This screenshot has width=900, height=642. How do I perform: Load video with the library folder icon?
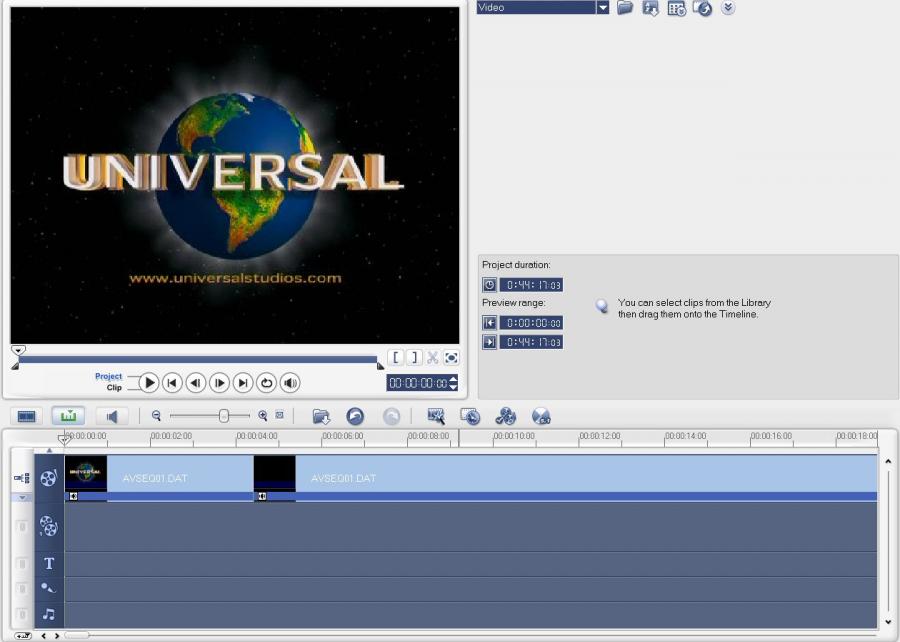(x=624, y=7)
